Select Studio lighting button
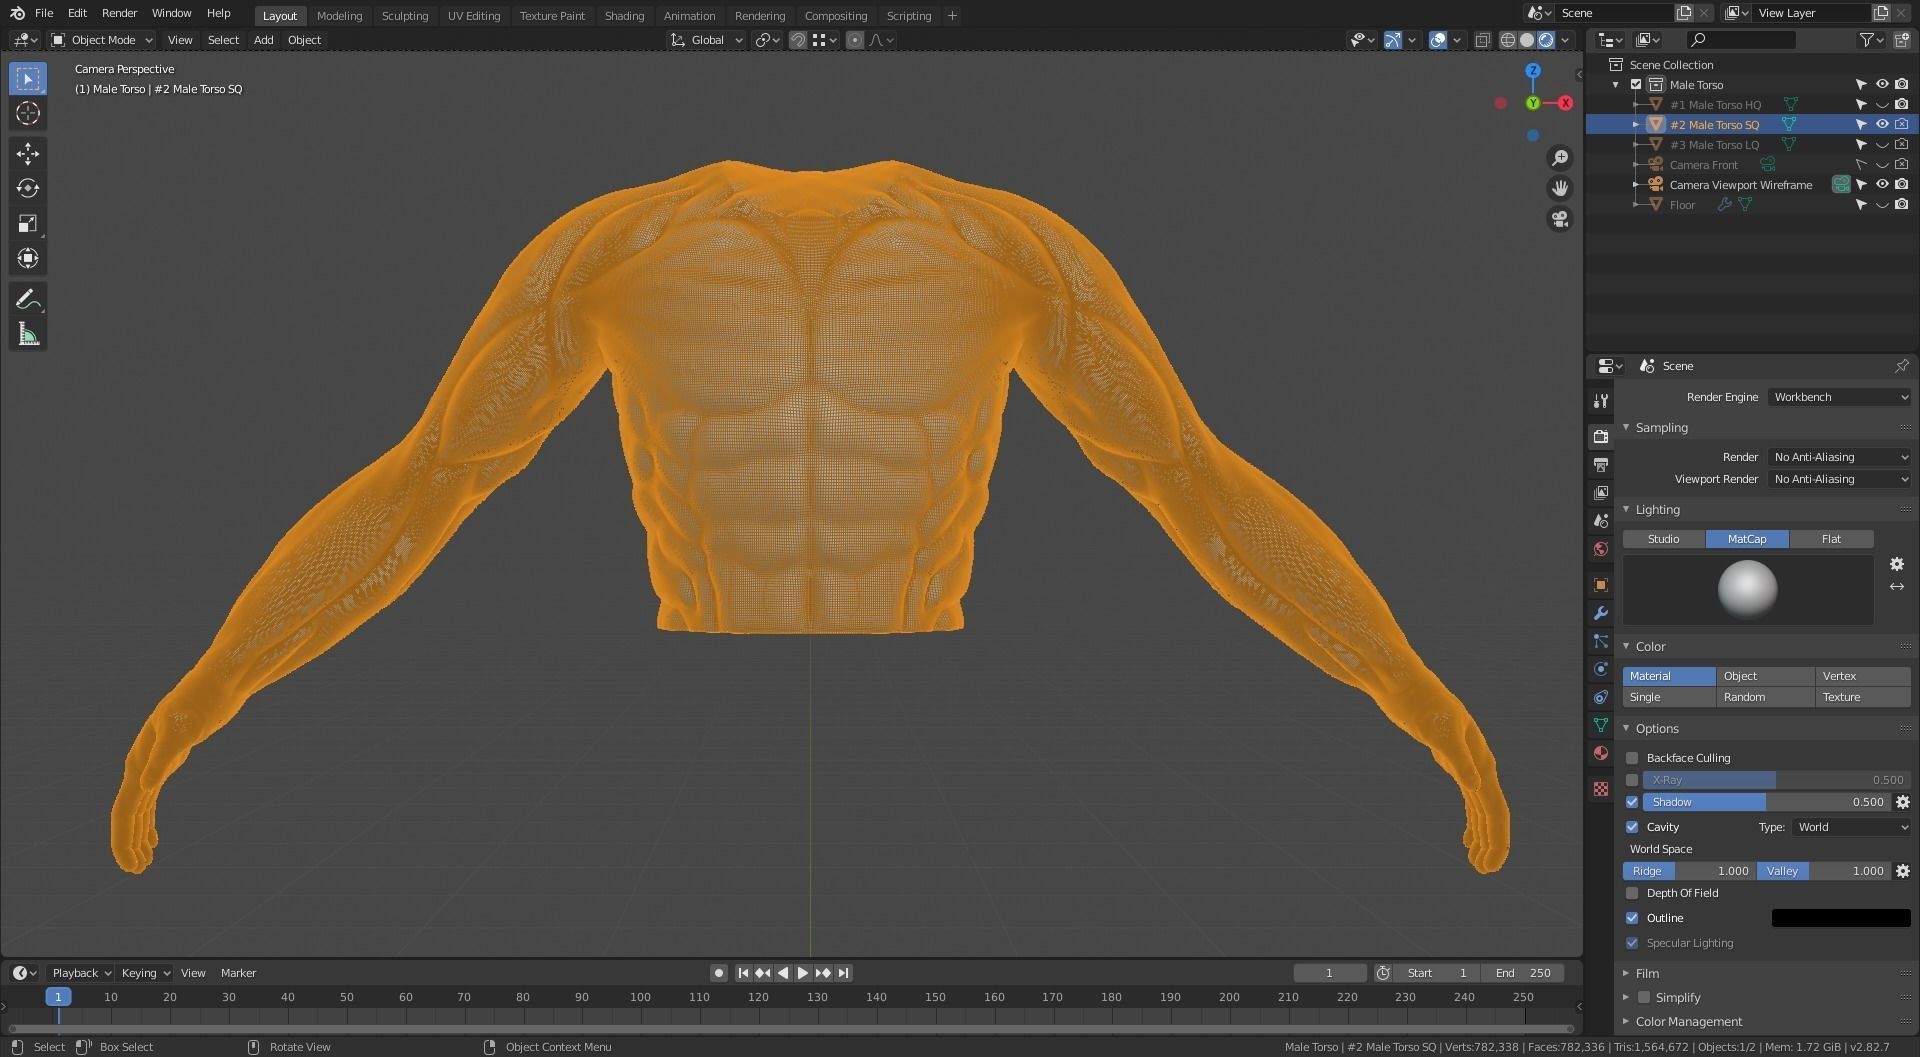The image size is (1920, 1057). [x=1663, y=539]
